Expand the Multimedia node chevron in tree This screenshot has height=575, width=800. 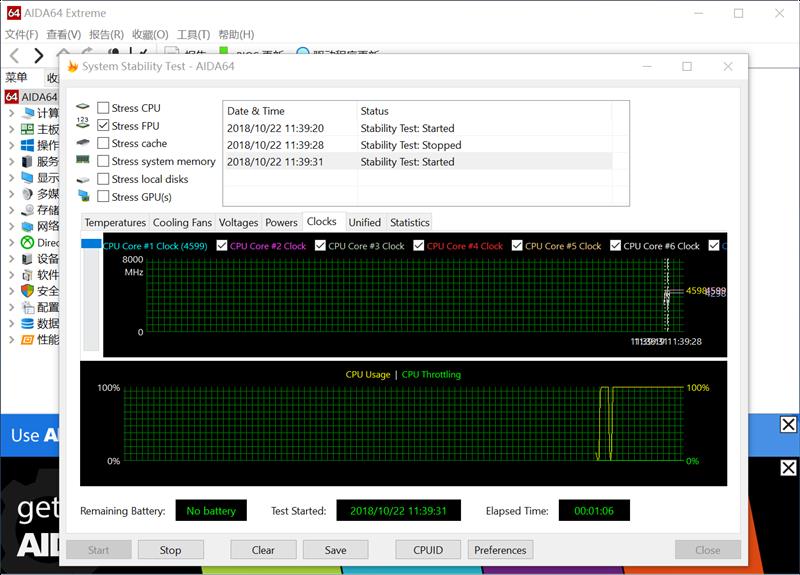coord(11,194)
